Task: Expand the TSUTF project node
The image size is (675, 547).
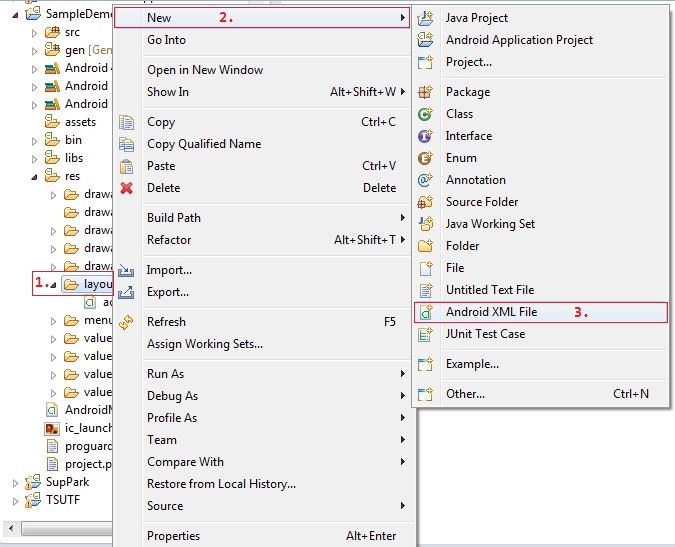Action: click(x=15, y=500)
